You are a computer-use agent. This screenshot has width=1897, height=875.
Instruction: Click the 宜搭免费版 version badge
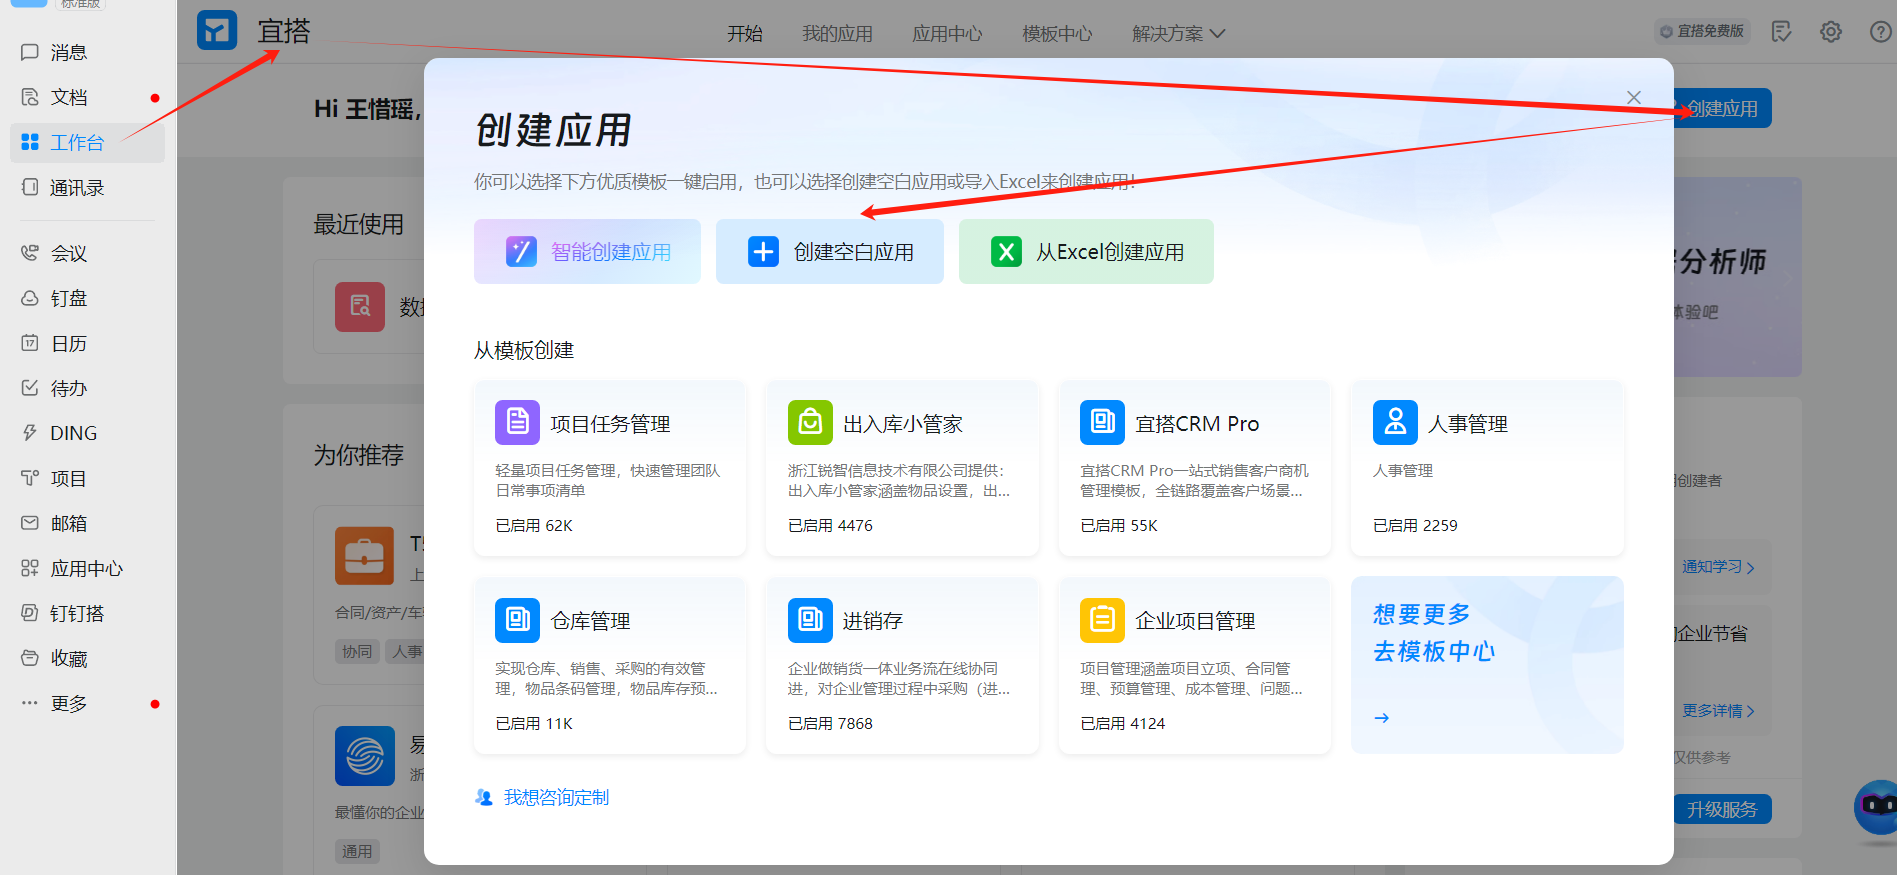coord(1702,31)
